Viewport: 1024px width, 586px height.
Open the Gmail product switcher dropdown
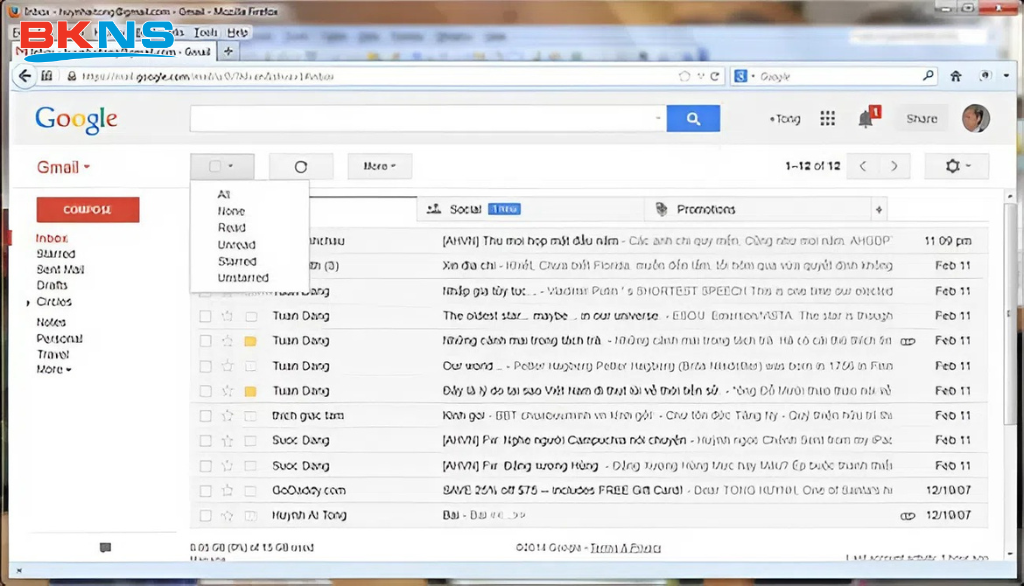coord(64,167)
